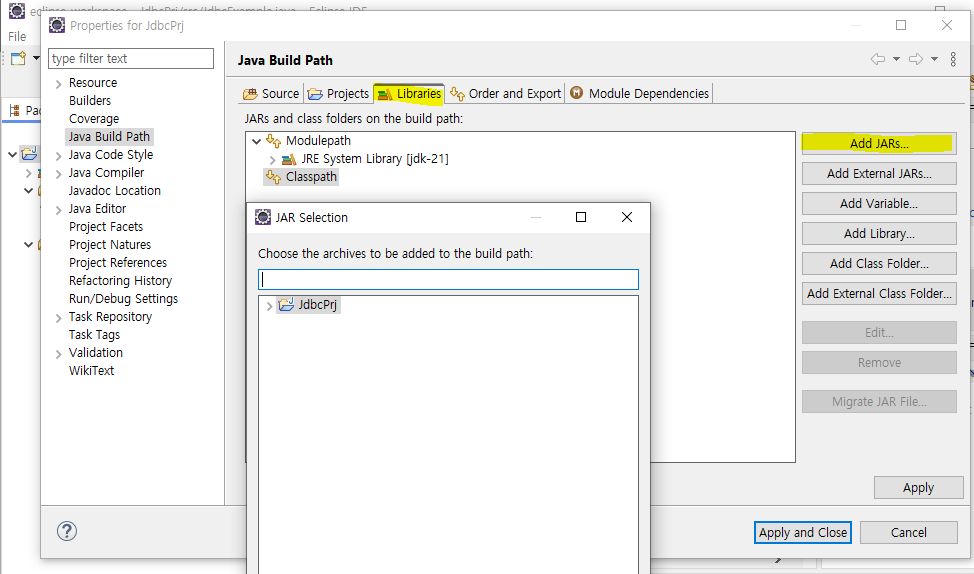This screenshot has width=974, height=574.
Task: Maximize the Properties for JdbcPrj window
Action: coord(901,25)
